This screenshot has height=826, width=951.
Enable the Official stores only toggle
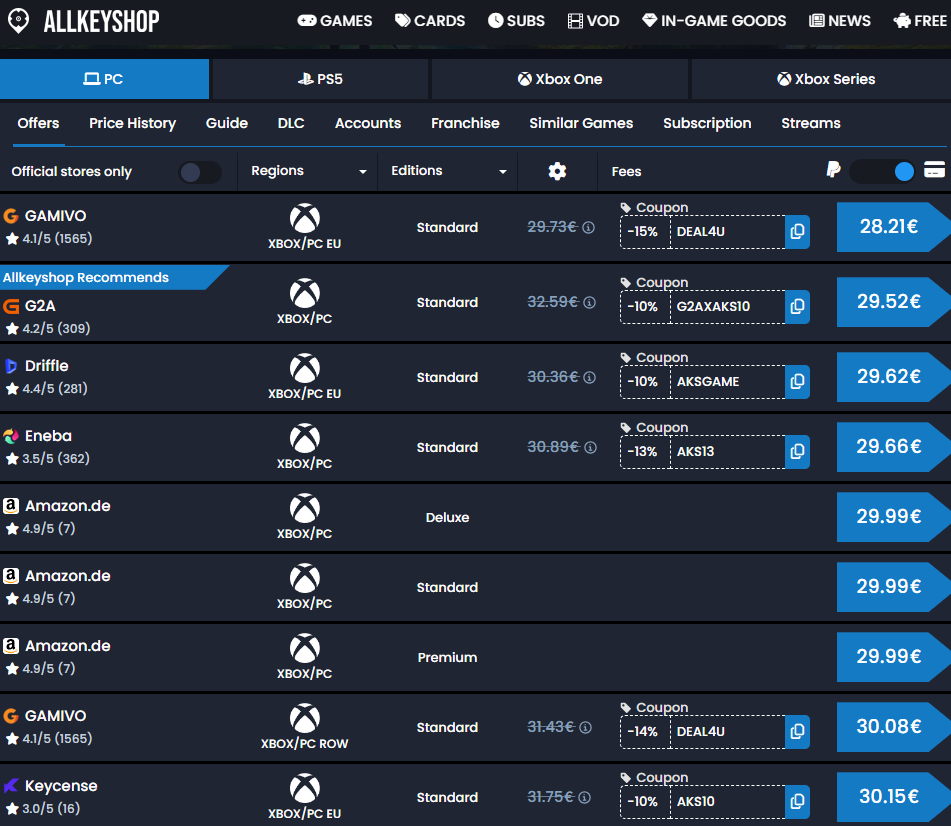[200, 172]
